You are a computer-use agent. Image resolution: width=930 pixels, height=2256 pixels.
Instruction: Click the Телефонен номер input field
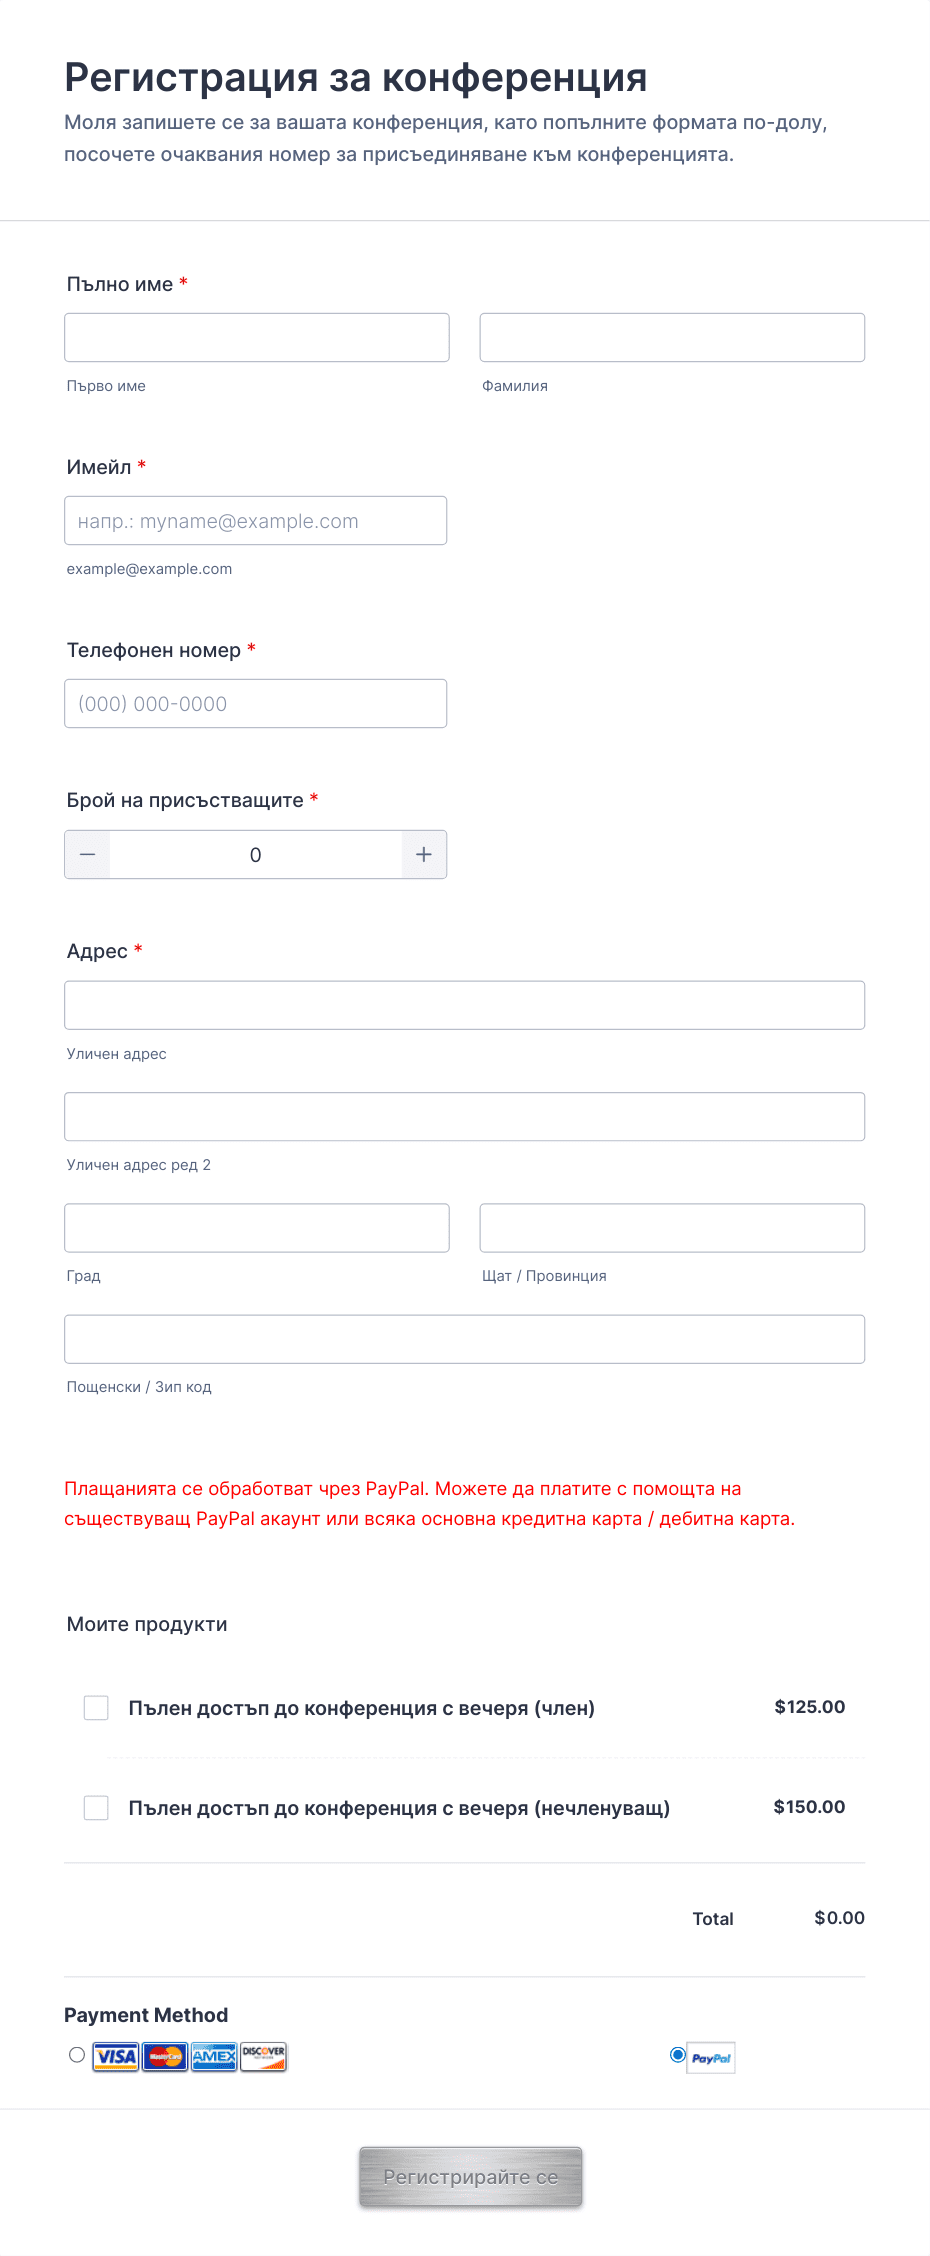pos(256,704)
